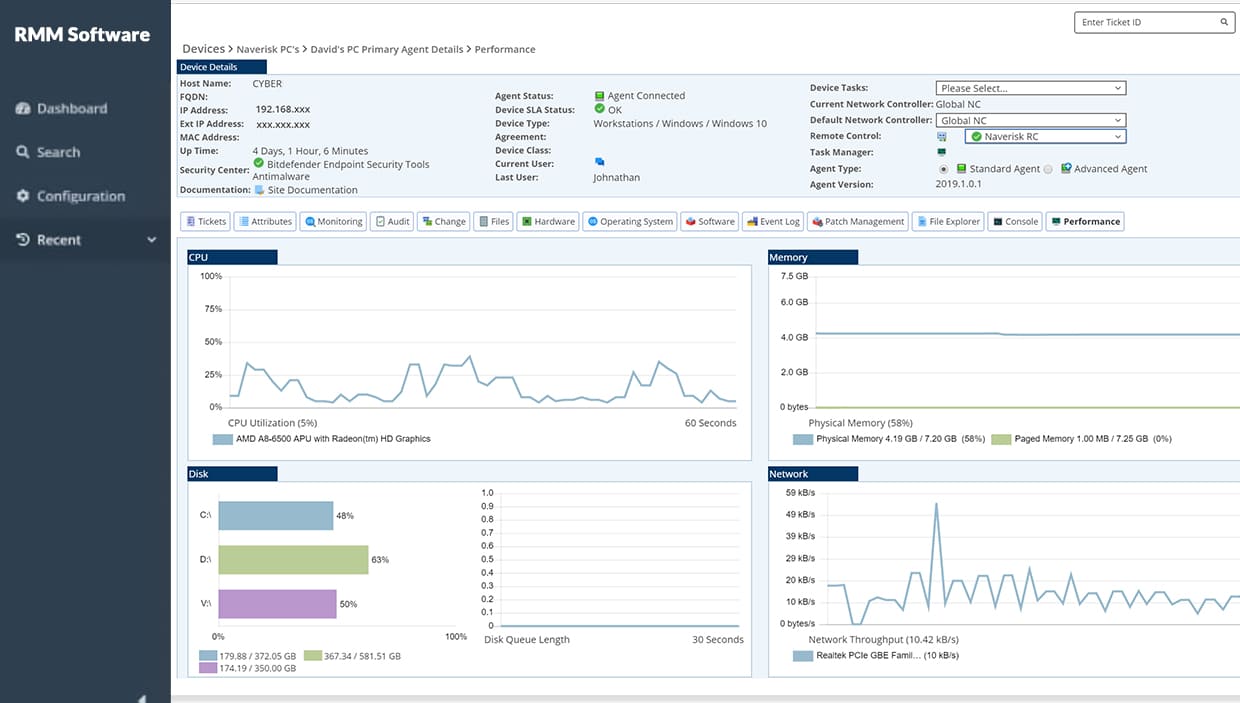View the Software tab
The width and height of the screenshot is (1240, 703).
[710, 221]
